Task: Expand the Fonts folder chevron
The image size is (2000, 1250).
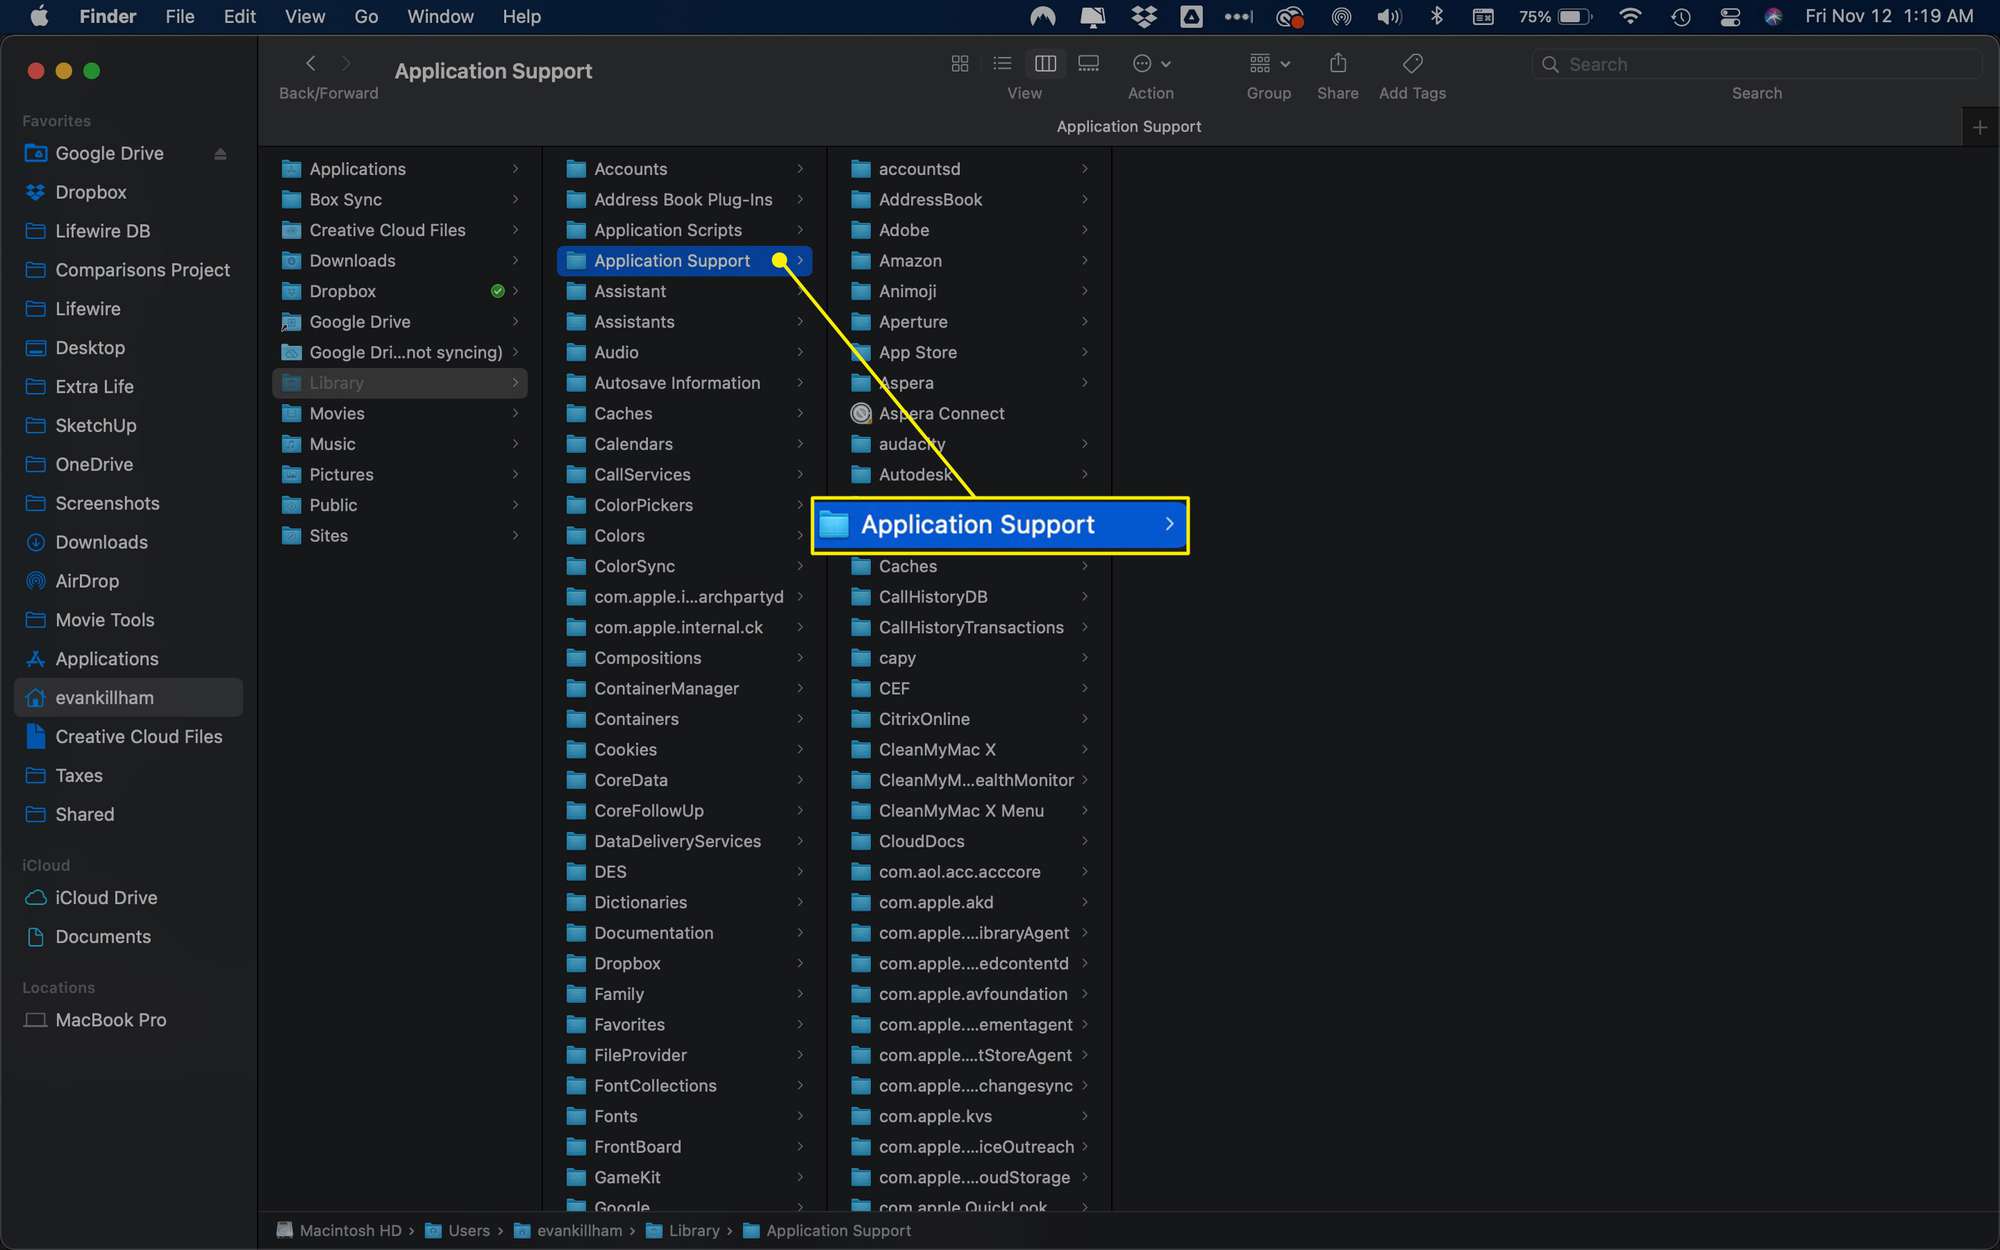Action: click(800, 1117)
